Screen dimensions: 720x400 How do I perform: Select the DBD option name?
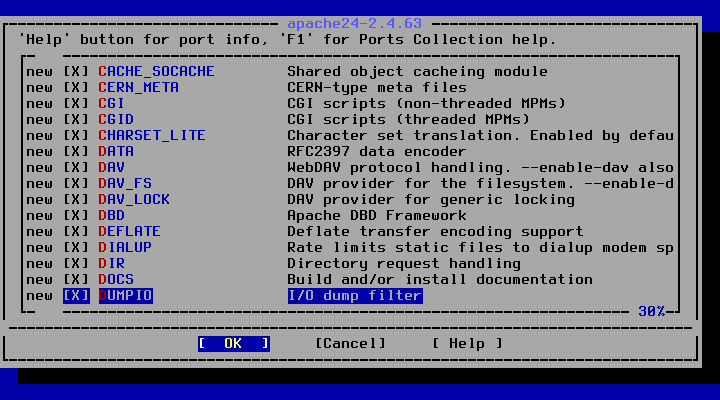pyautogui.click(x=112, y=216)
